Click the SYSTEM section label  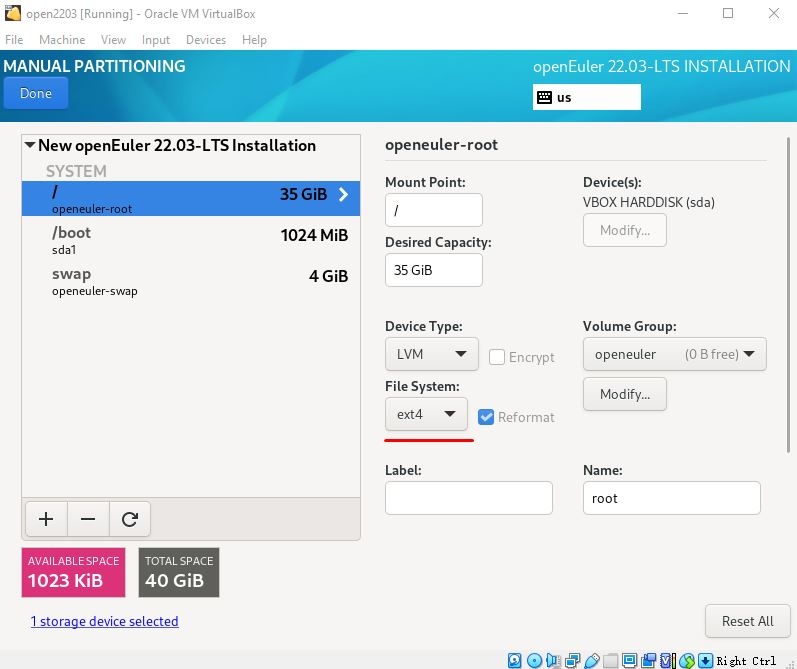point(76,171)
